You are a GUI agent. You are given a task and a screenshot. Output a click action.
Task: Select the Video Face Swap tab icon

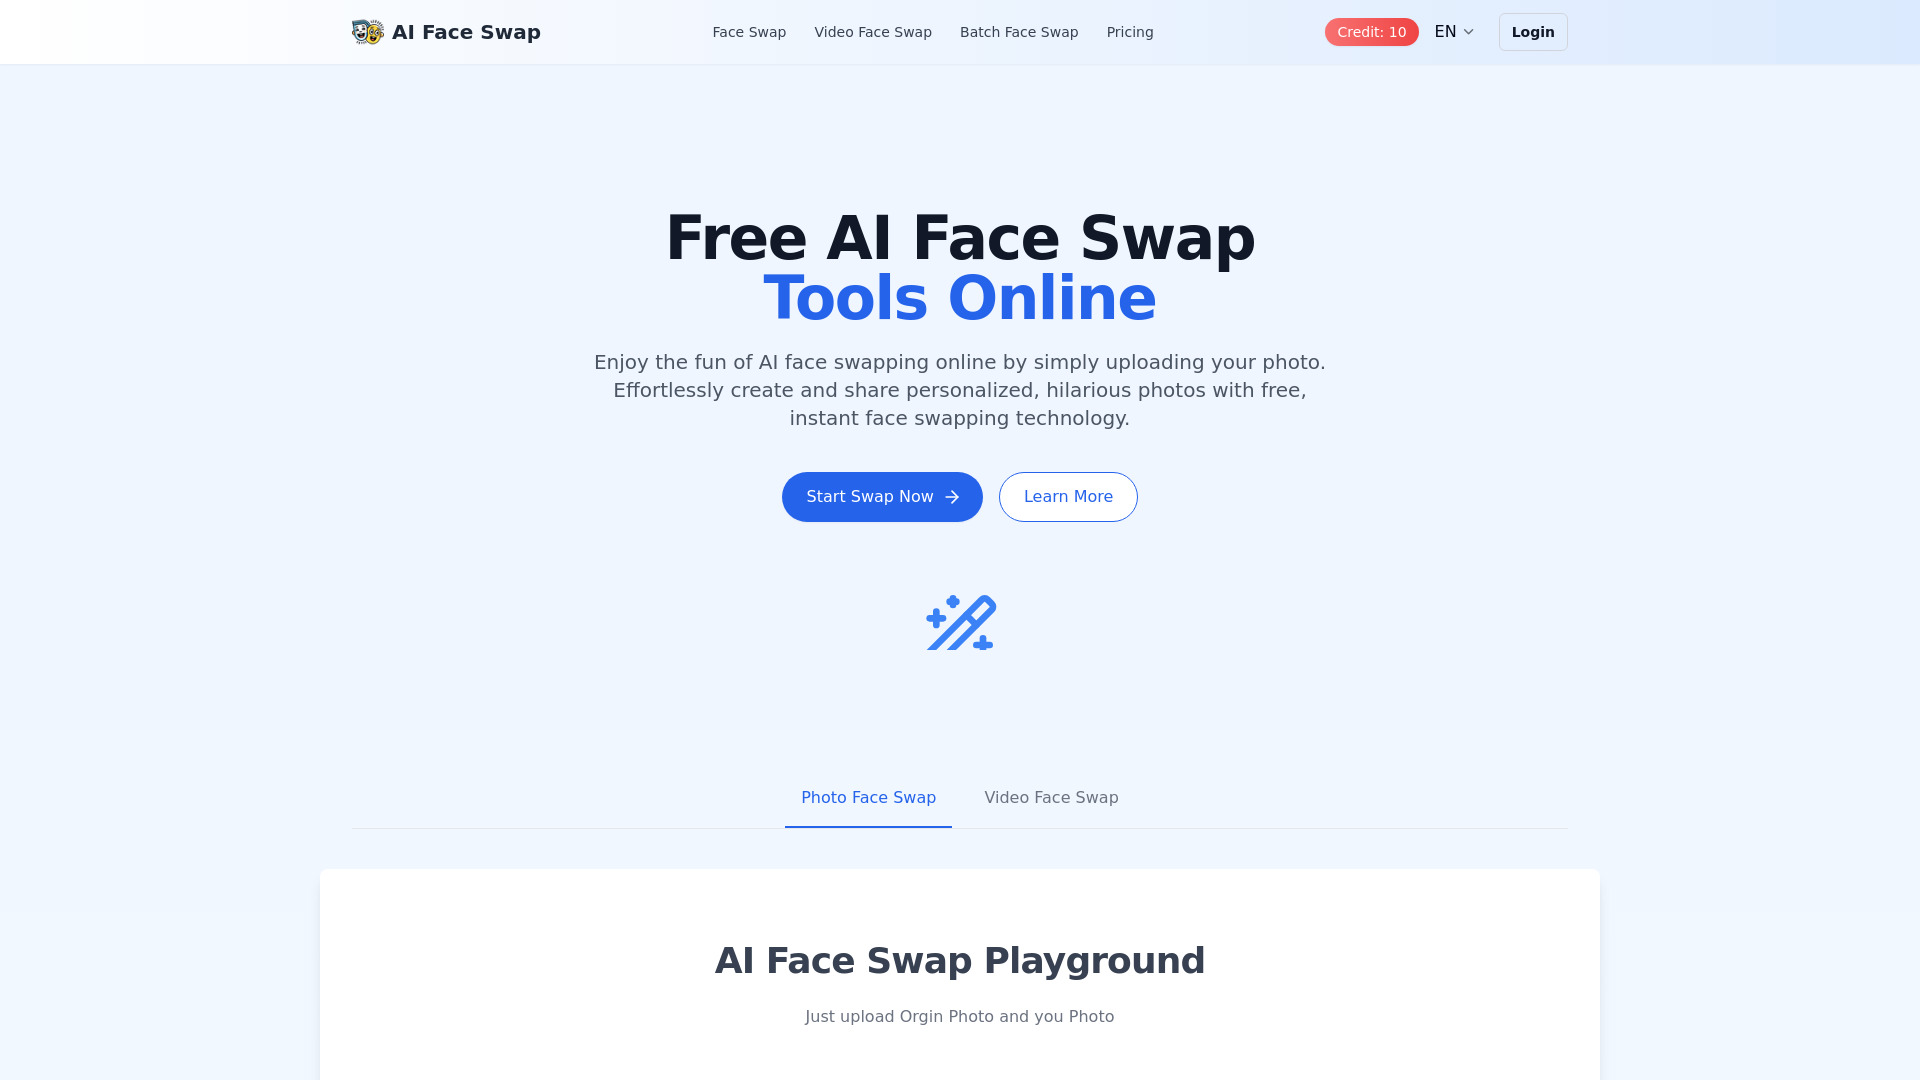point(1051,798)
